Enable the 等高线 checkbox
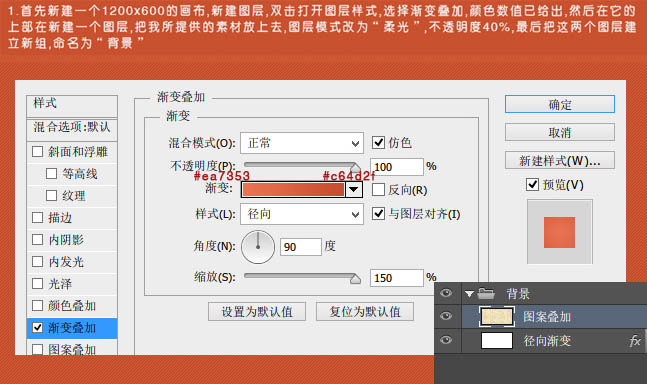This screenshot has width=647, height=384. click(x=52, y=174)
